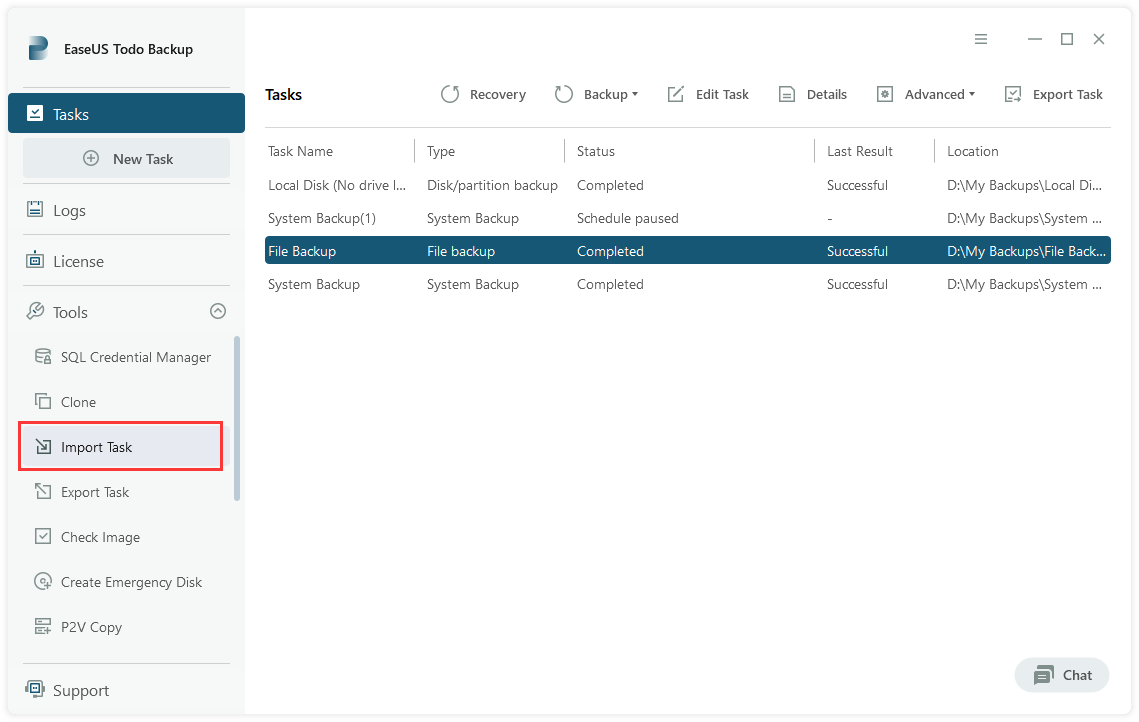Viewport: 1139px width, 722px height.
Task: Select 'P2V Copy' label in Tools
Action: pos(92,628)
